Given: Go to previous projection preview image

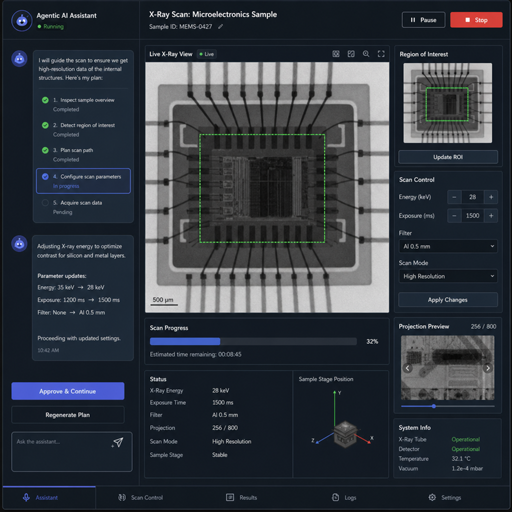Looking at the screenshot, I should pos(407,368).
